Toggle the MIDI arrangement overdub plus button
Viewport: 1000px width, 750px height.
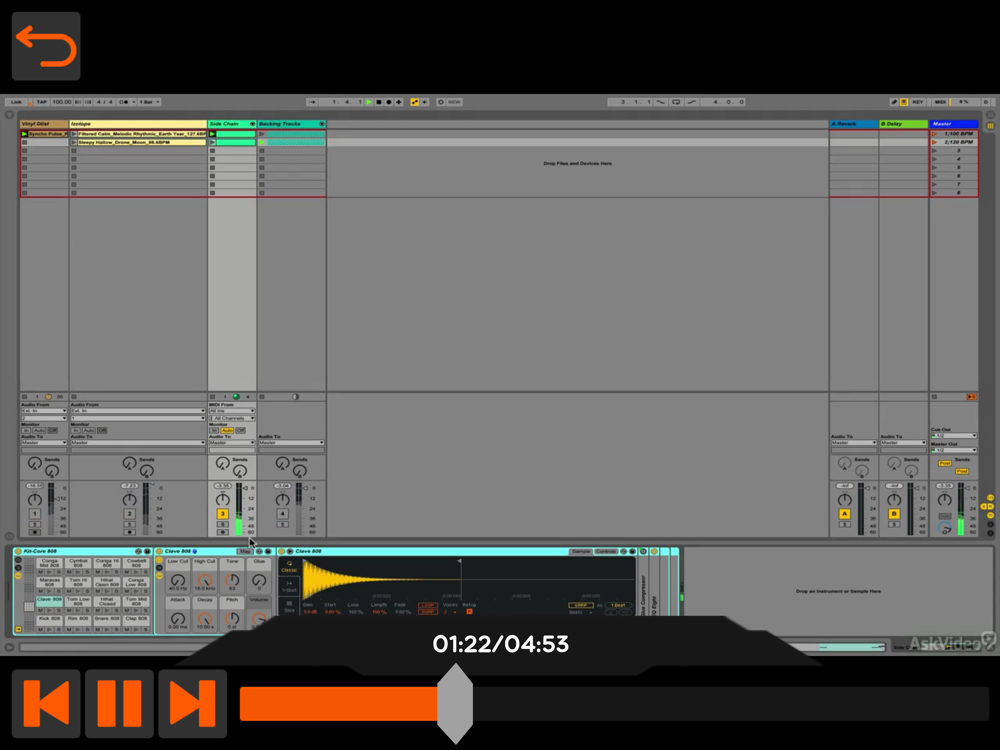[399, 102]
